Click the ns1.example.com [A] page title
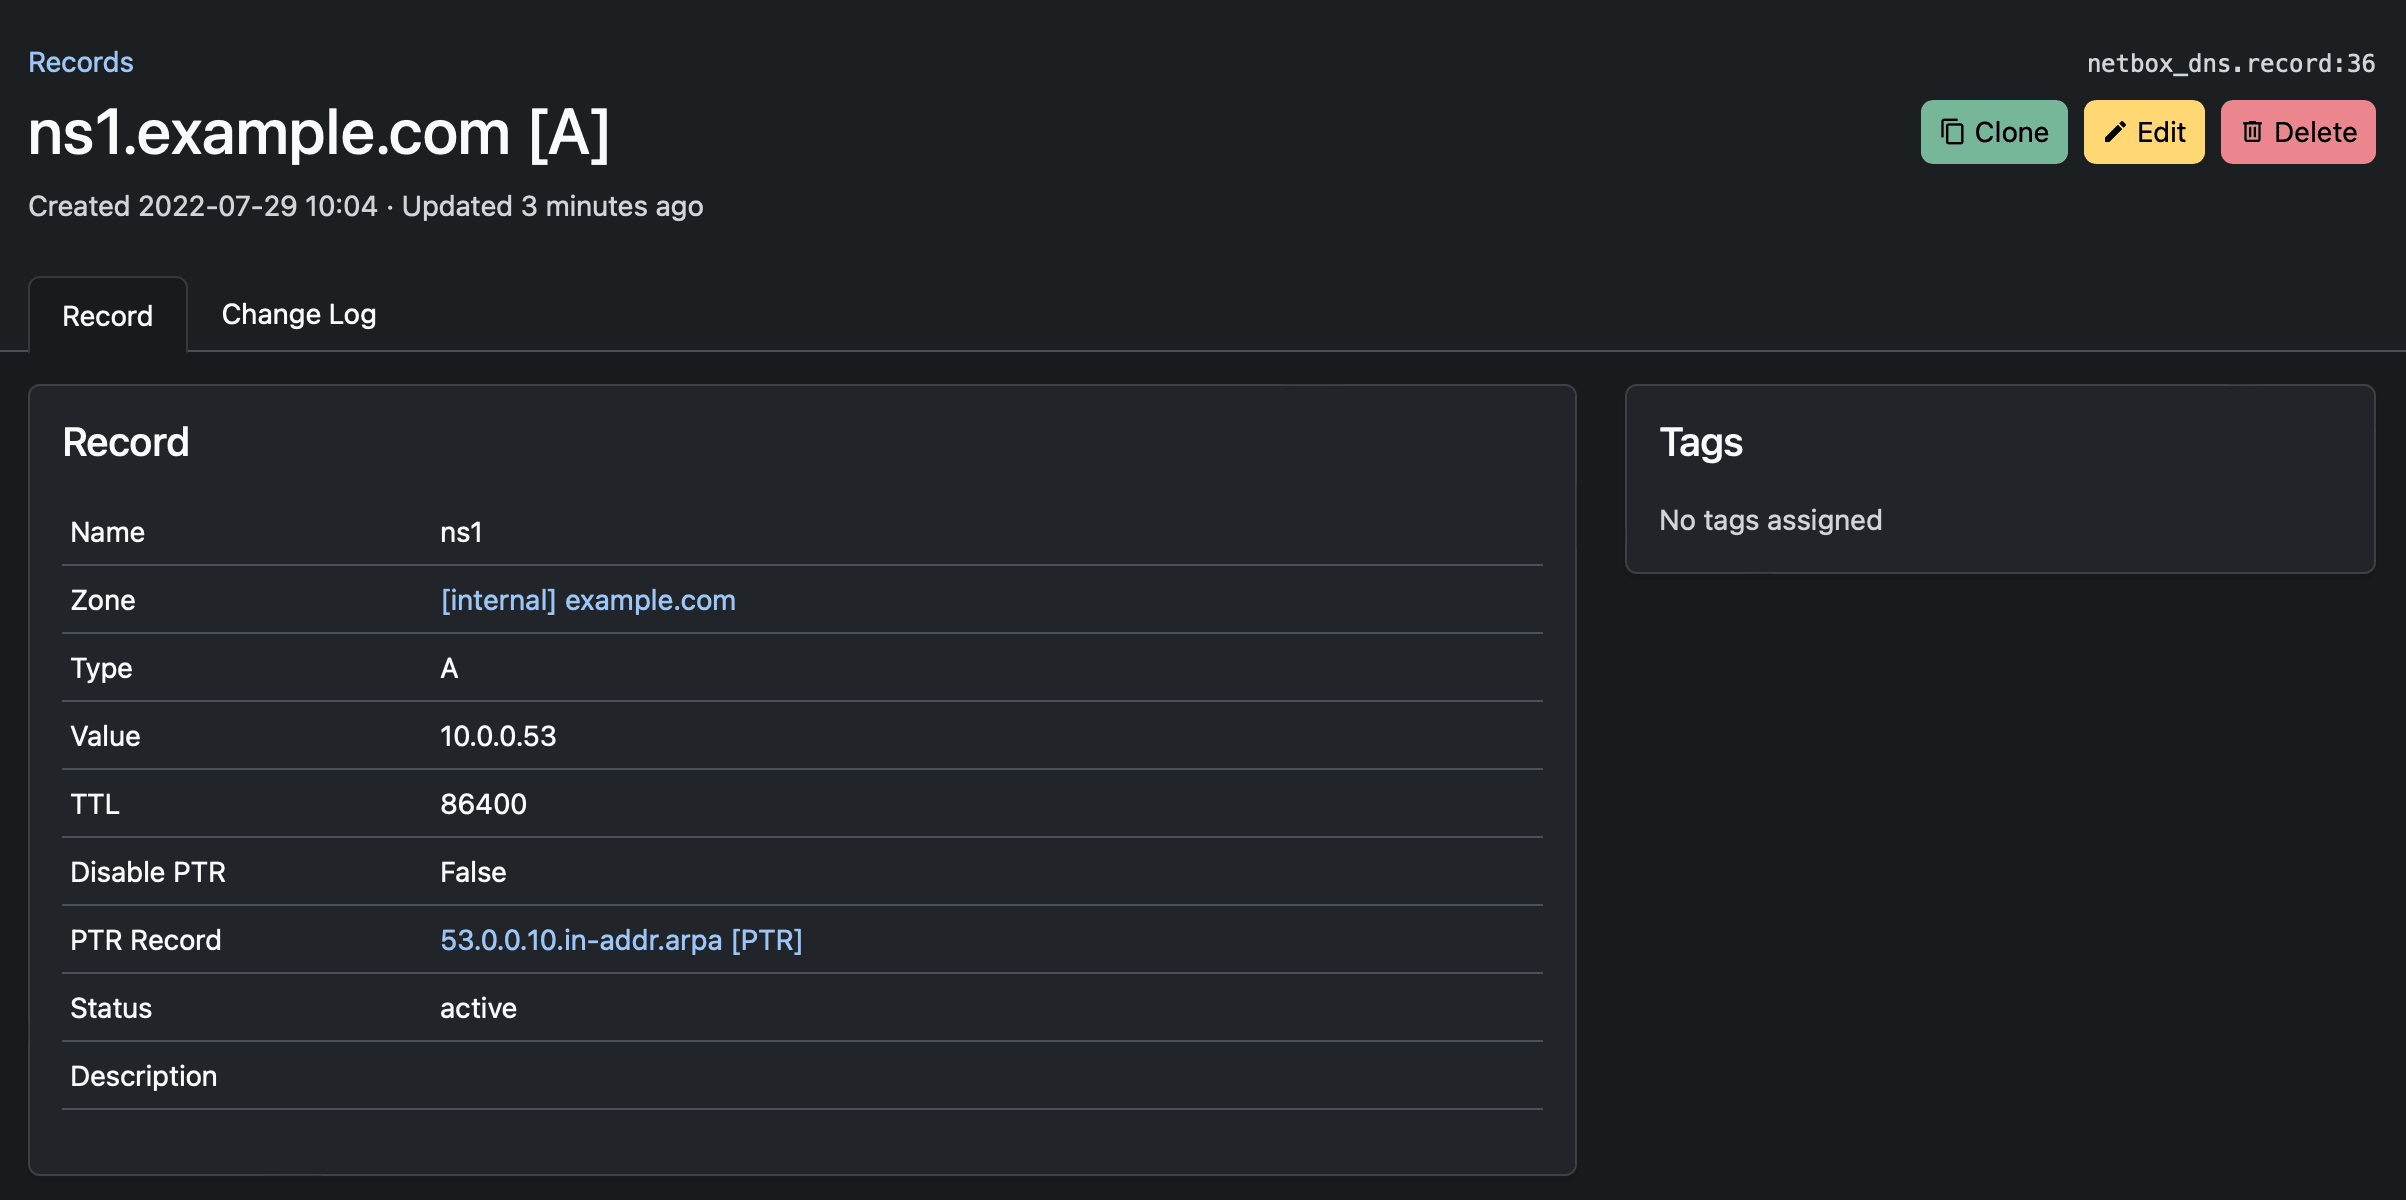Image resolution: width=2406 pixels, height=1200 pixels. [x=318, y=133]
